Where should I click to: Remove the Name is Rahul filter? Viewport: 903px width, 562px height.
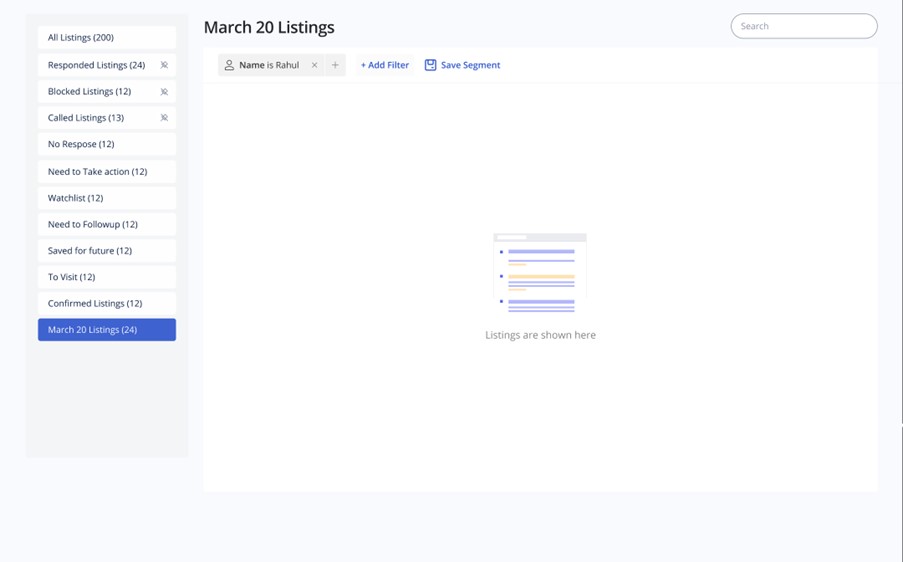click(x=314, y=65)
